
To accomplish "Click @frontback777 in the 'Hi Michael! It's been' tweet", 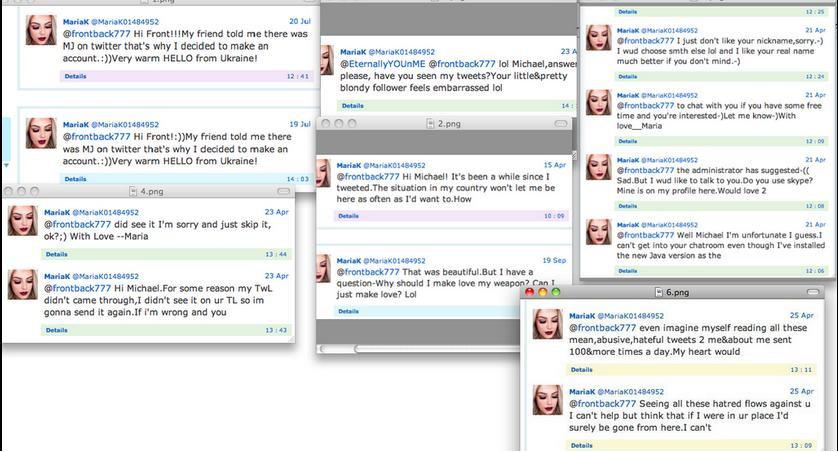I will coord(368,176).
